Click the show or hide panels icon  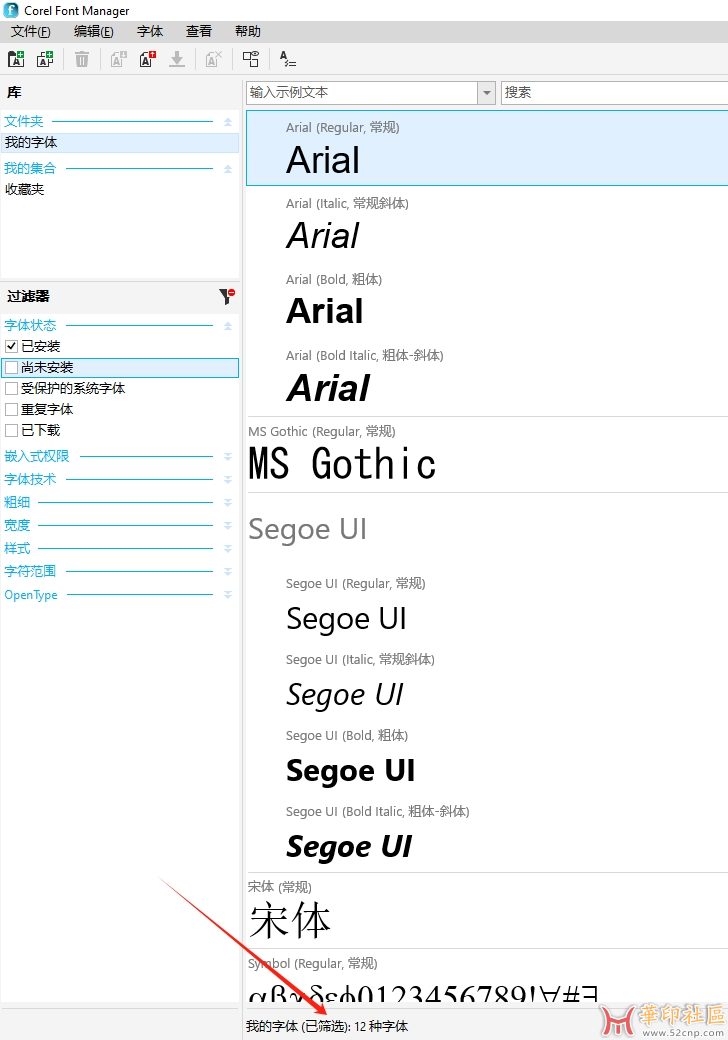point(251,60)
